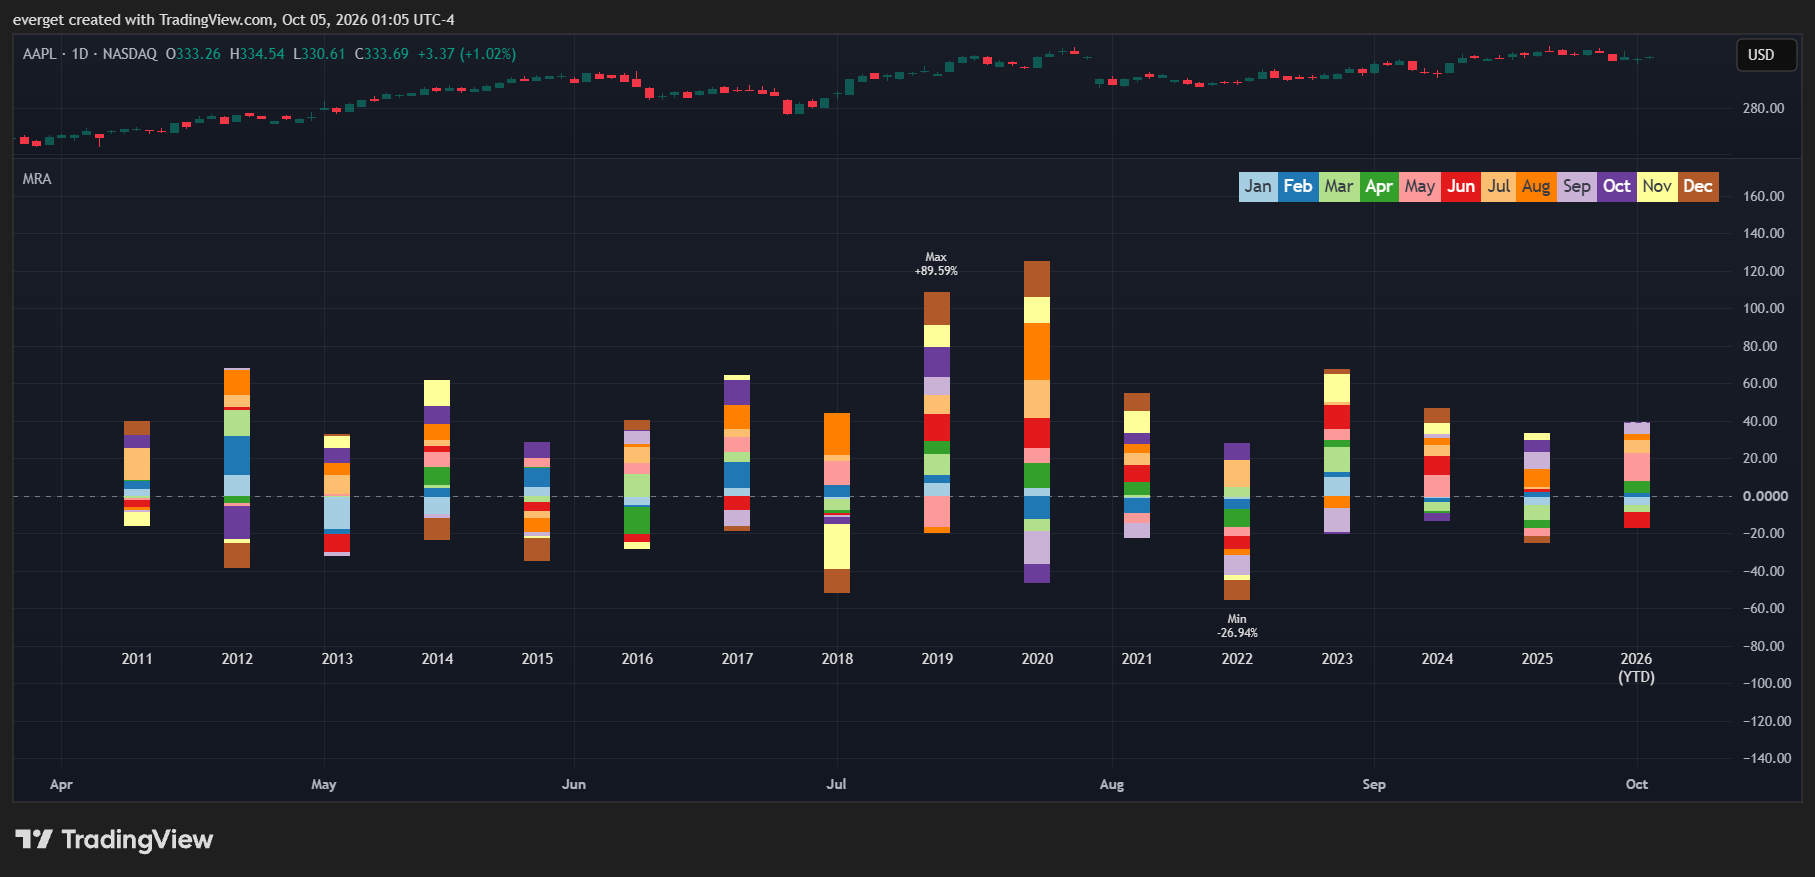Select the Aug label on the time axis
The image size is (1815, 877).
click(1112, 784)
